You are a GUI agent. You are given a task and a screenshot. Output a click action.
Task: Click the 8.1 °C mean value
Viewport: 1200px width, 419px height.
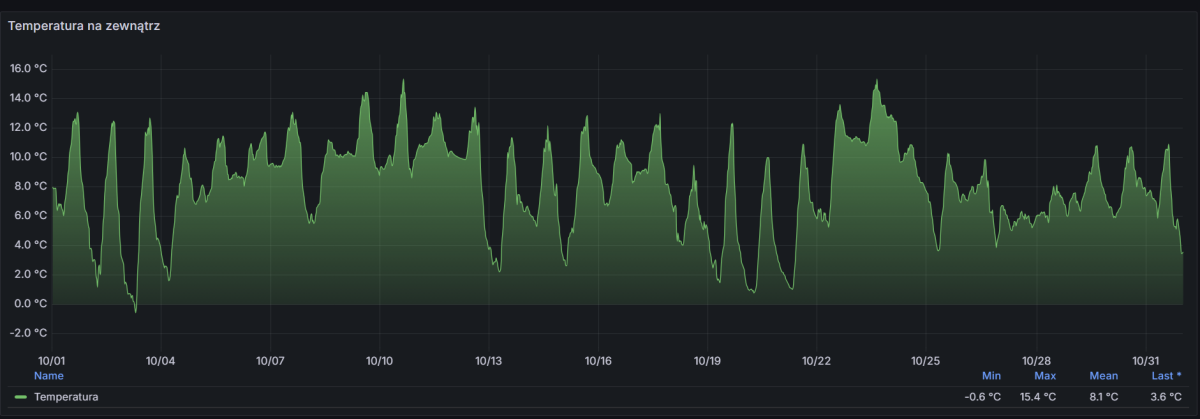(1103, 397)
